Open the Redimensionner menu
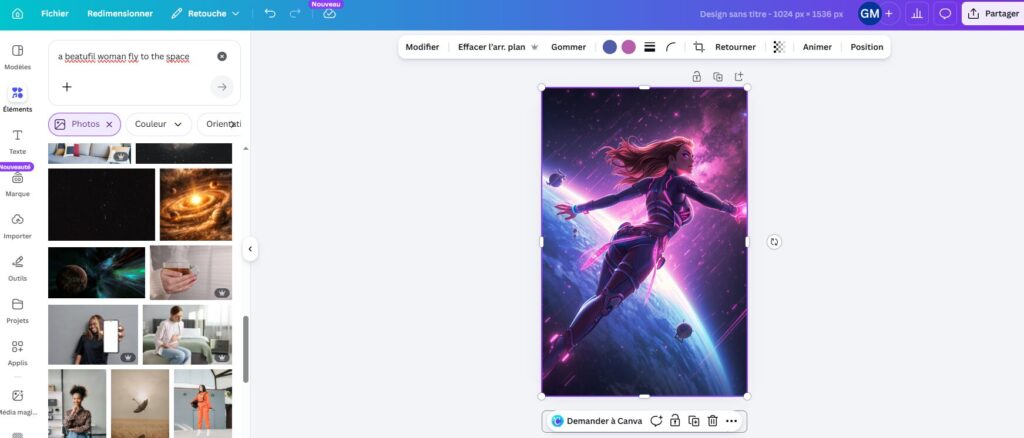This screenshot has width=1024, height=438. tap(120, 14)
